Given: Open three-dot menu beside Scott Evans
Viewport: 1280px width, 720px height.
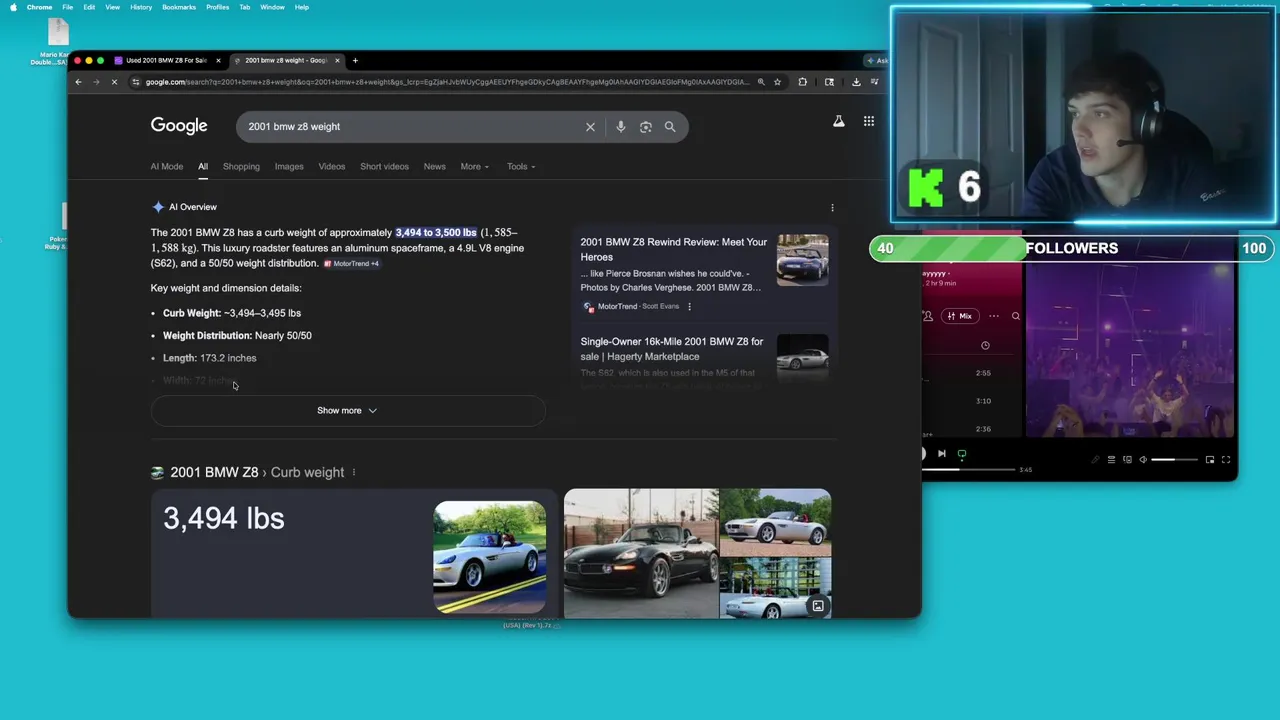Looking at the screenshot, I should pyautogui.click(x=689, y=306).
